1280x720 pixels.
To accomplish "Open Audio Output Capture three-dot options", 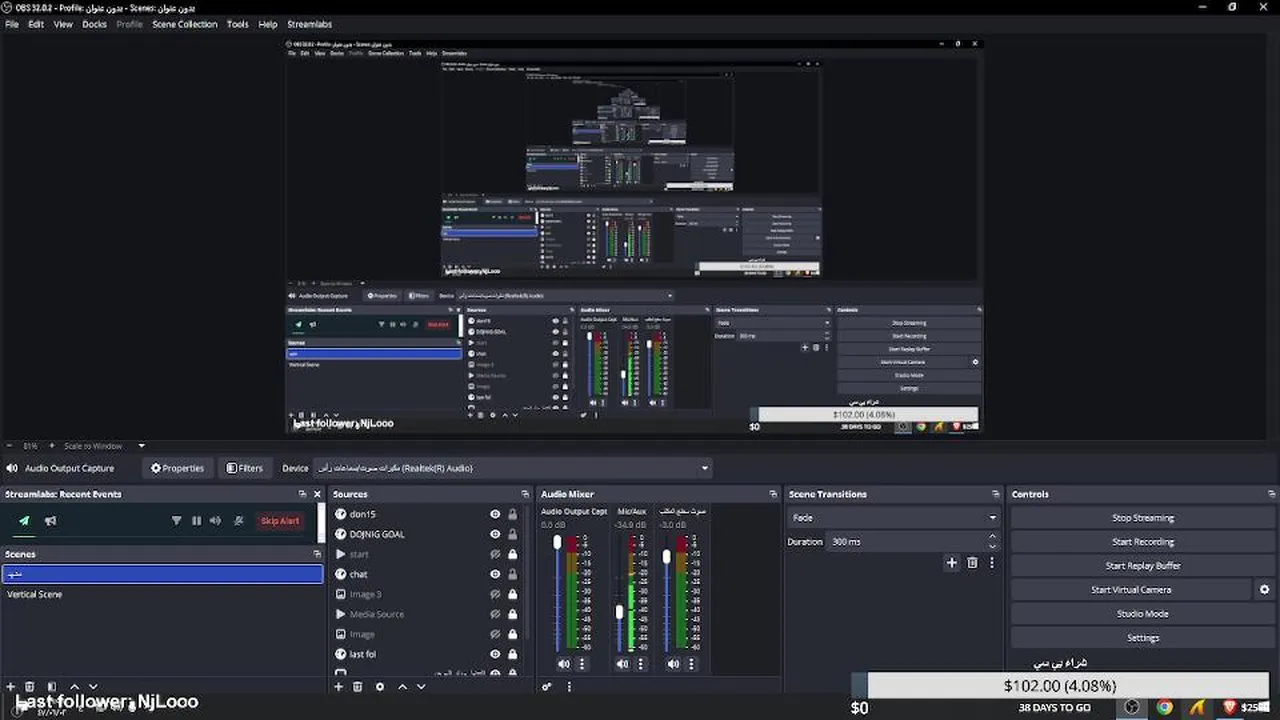I will coord(582,664).
